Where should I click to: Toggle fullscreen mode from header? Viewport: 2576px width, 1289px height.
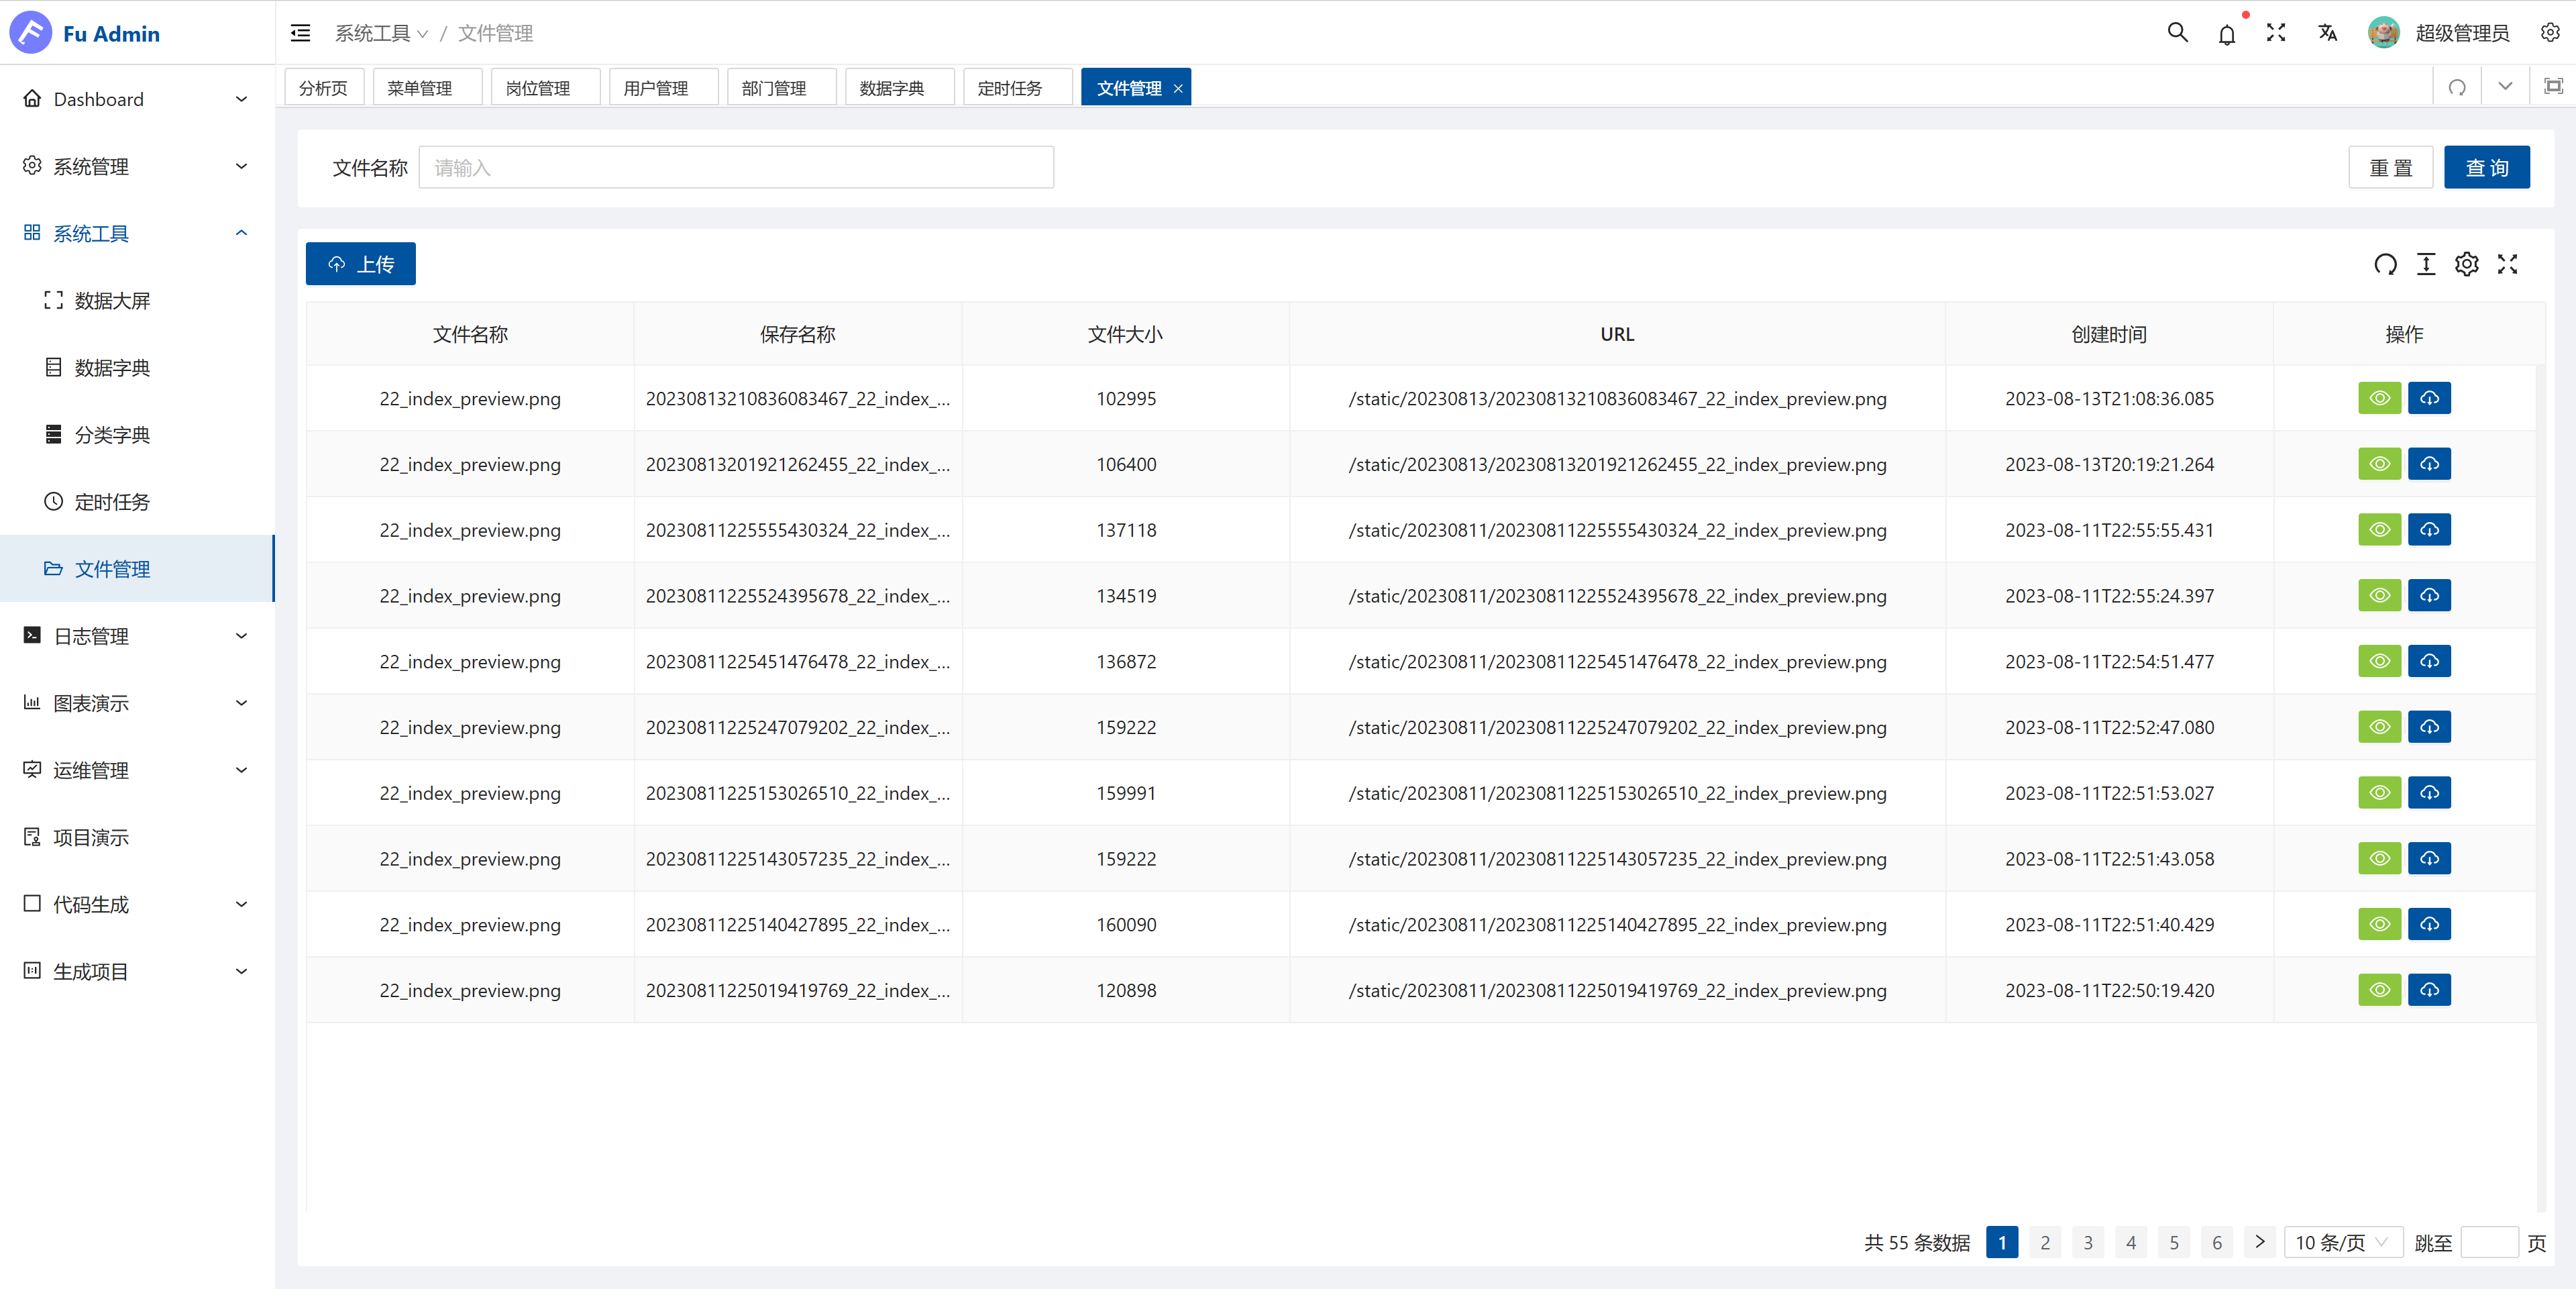point(2276,33)
